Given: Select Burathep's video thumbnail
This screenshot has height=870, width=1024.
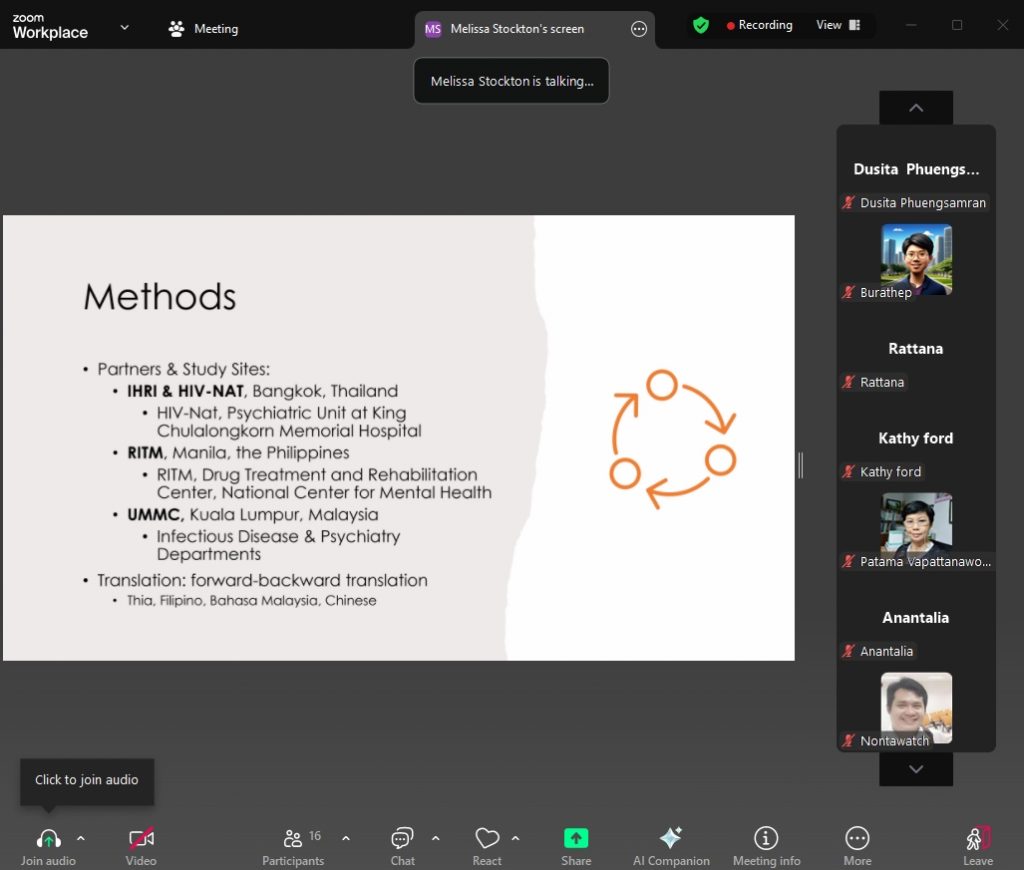Looking at the screenshot, I should point(916,258).
